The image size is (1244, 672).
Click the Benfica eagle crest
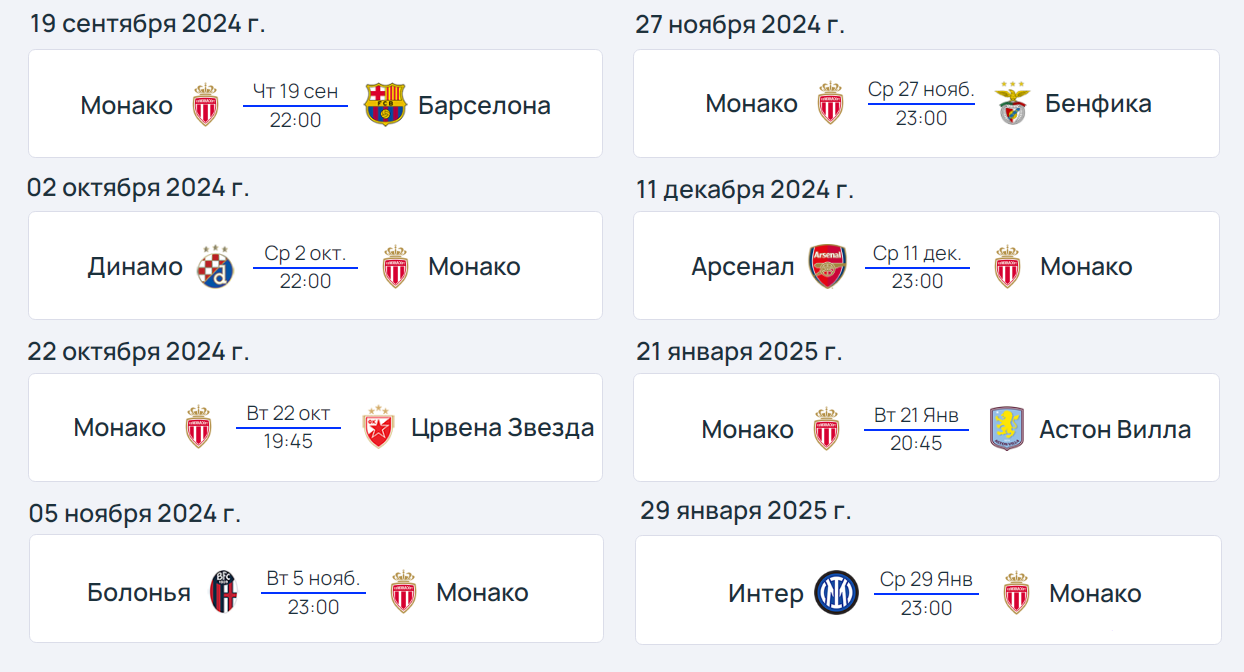point(1012,104)
